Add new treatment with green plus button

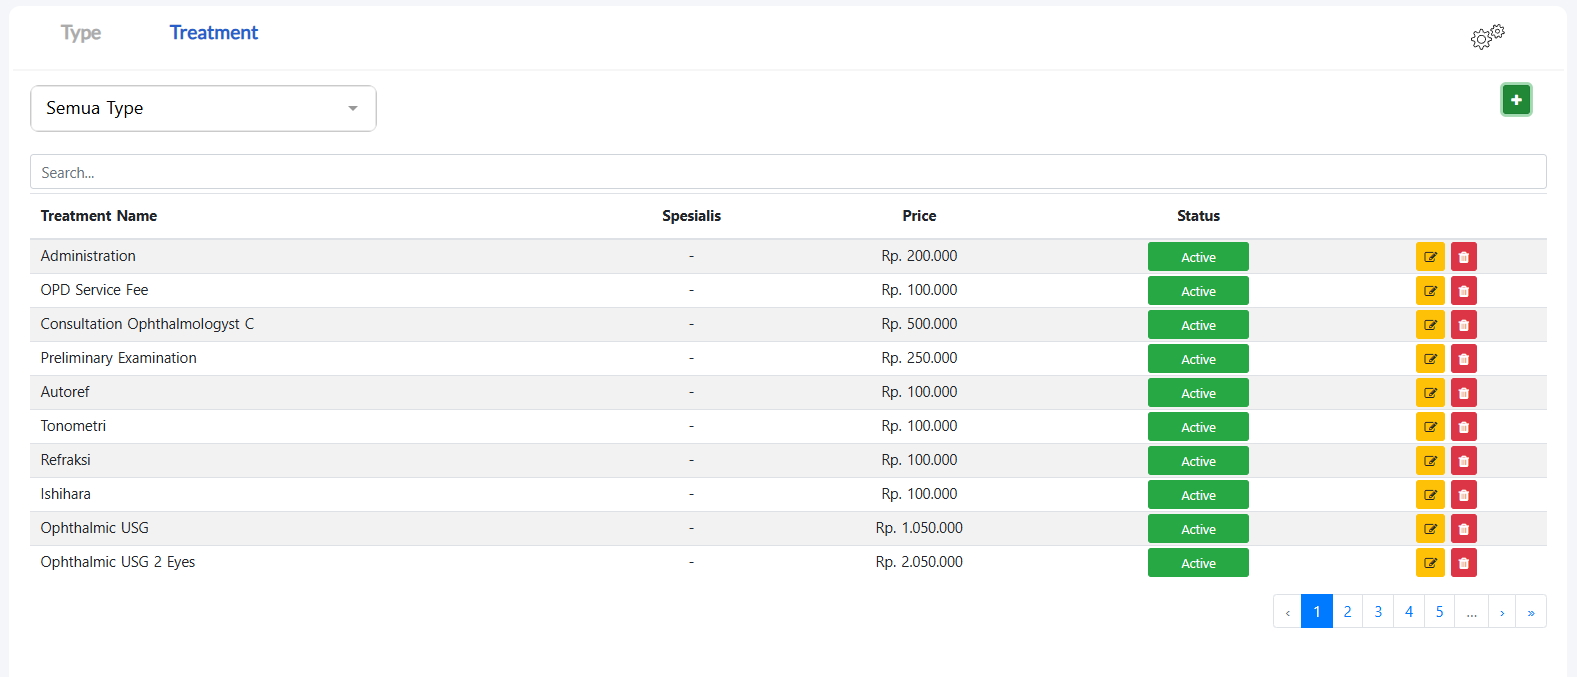click(x=1515, y=100)
